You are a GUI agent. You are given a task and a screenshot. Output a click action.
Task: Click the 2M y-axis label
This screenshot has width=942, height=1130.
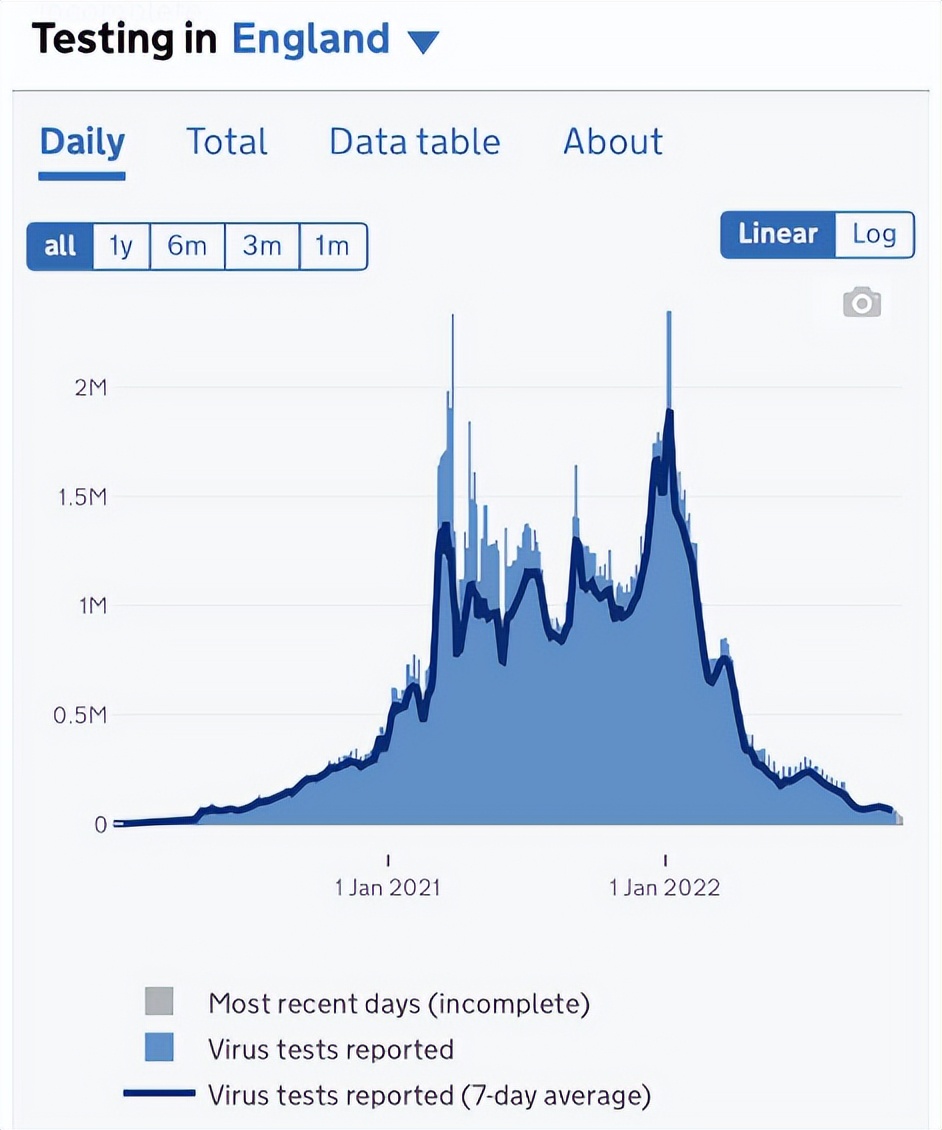click(90, 387)
